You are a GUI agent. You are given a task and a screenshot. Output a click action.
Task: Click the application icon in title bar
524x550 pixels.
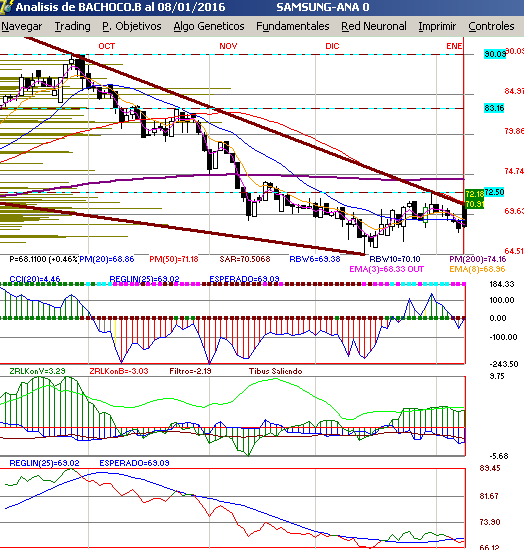pyautogui.click(x=6, y=7)
